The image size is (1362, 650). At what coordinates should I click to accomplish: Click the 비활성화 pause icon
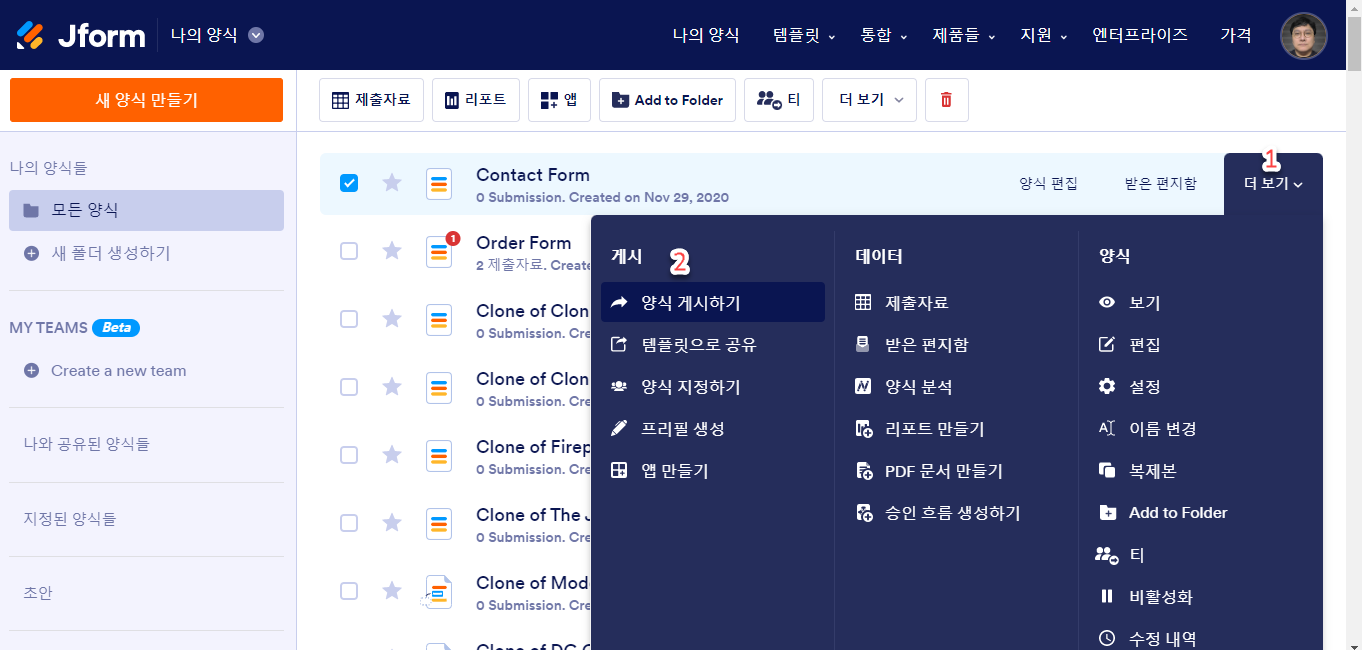tap(1107, 596)
